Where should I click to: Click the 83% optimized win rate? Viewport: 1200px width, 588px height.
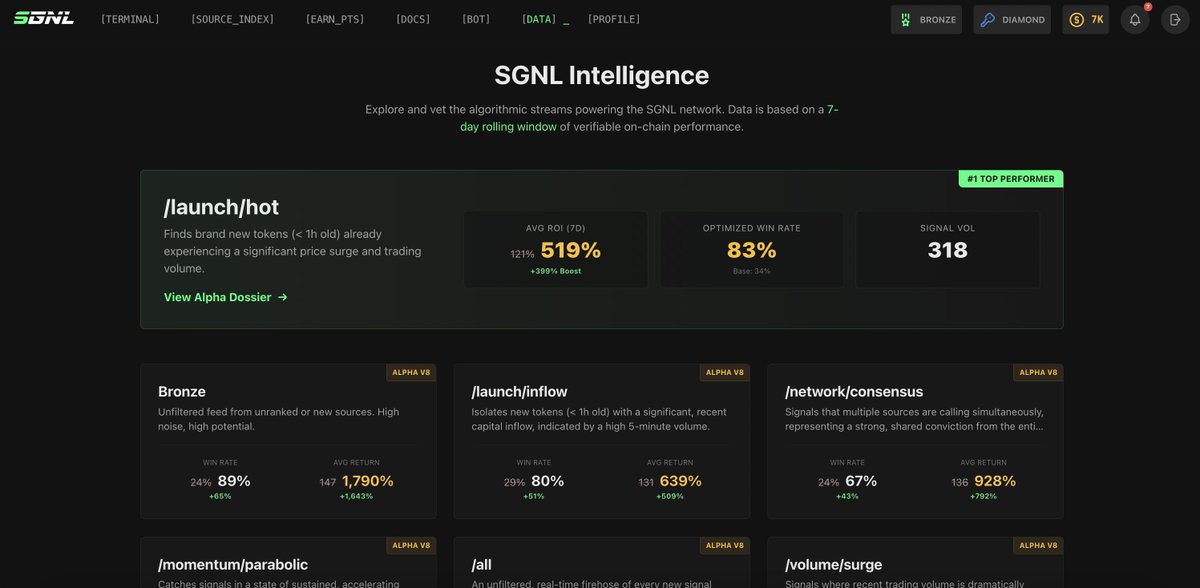tap(752, 250)
